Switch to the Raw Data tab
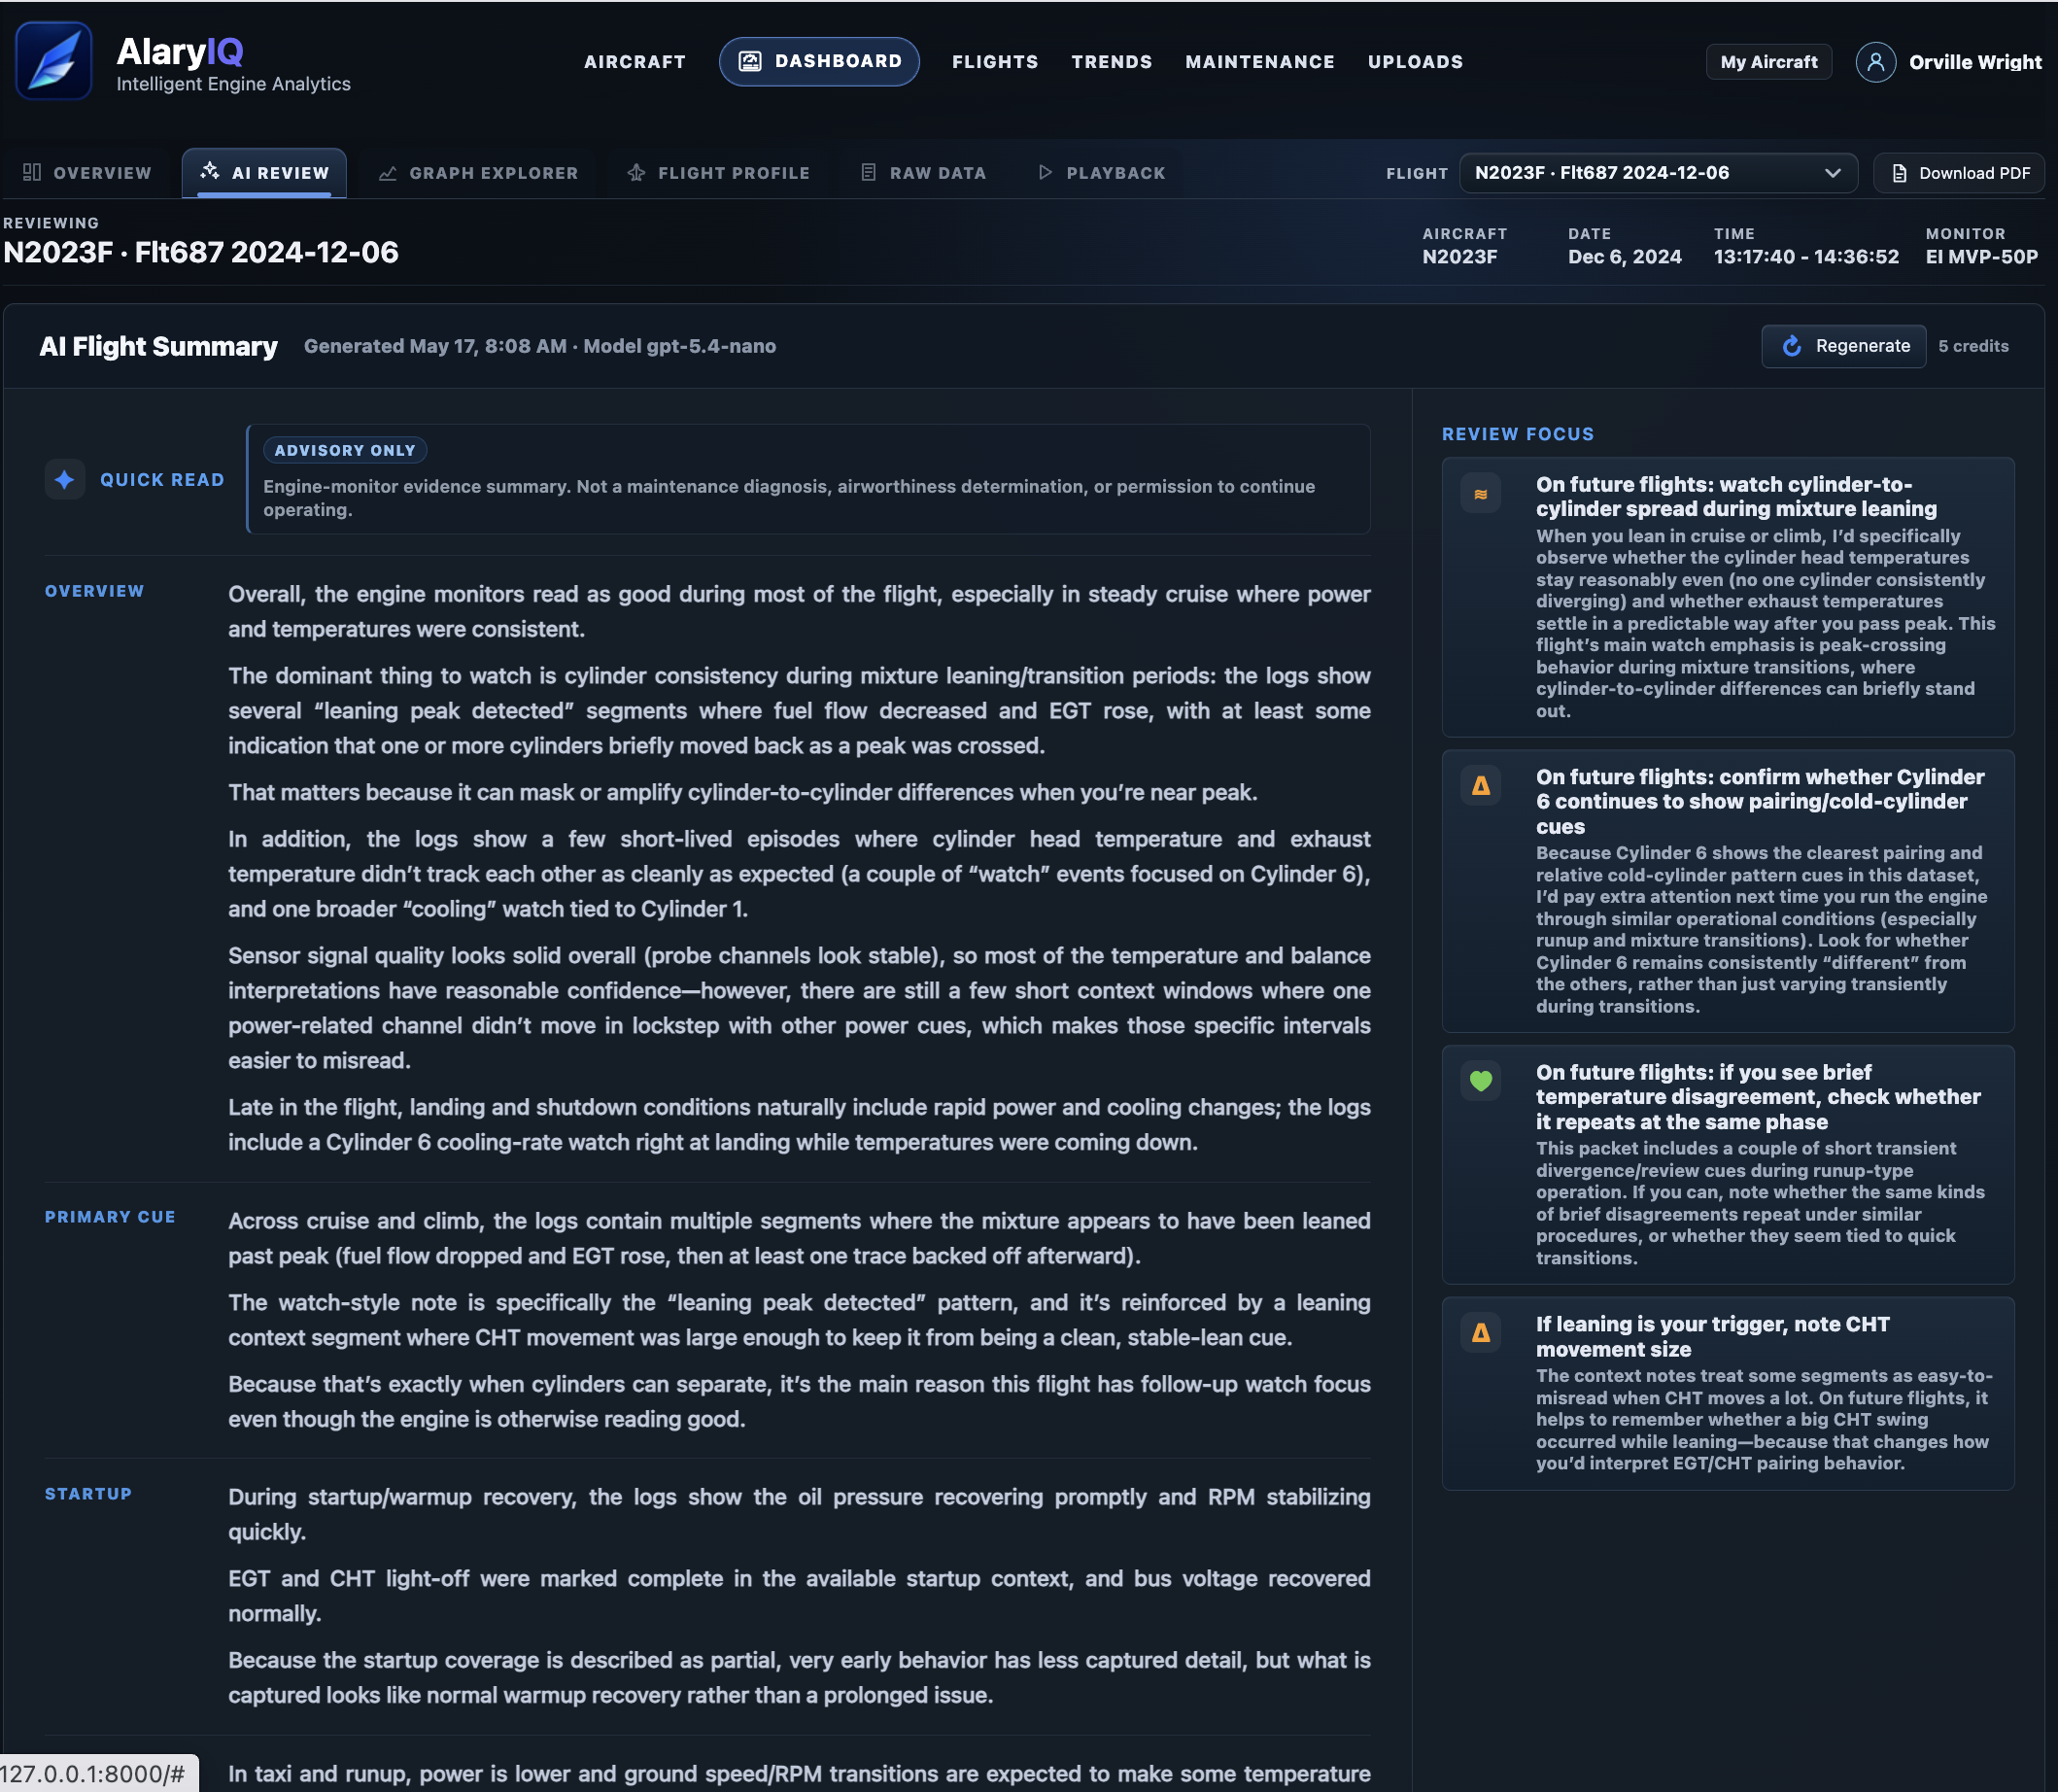 (x=923, y=173)
